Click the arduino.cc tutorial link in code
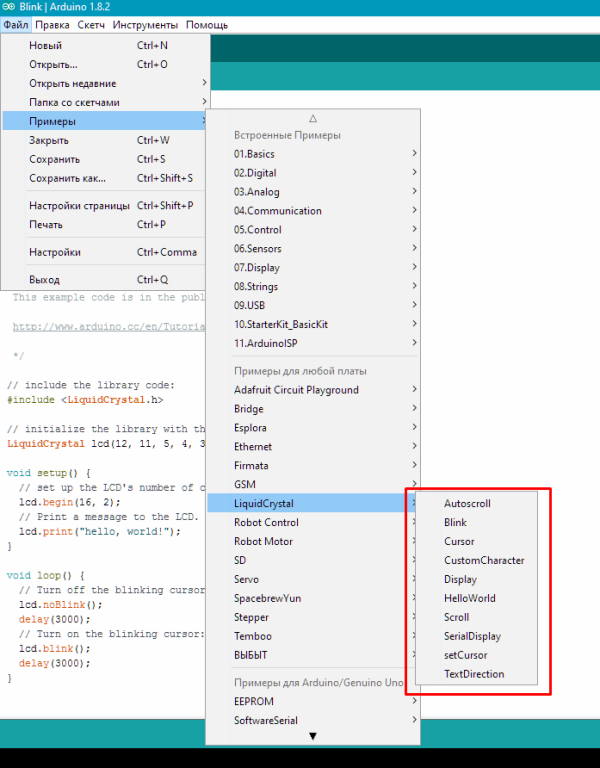Screen dimensions: 600x768 109,327
